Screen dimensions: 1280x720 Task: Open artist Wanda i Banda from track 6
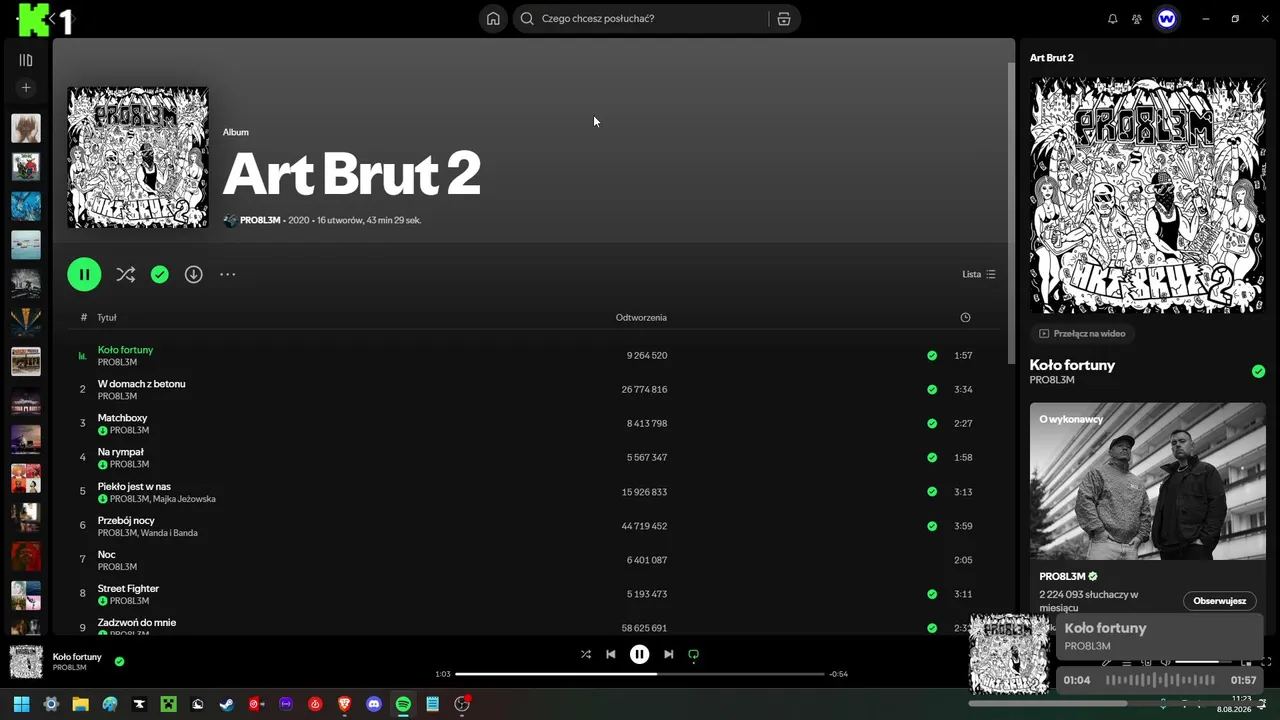169,533
